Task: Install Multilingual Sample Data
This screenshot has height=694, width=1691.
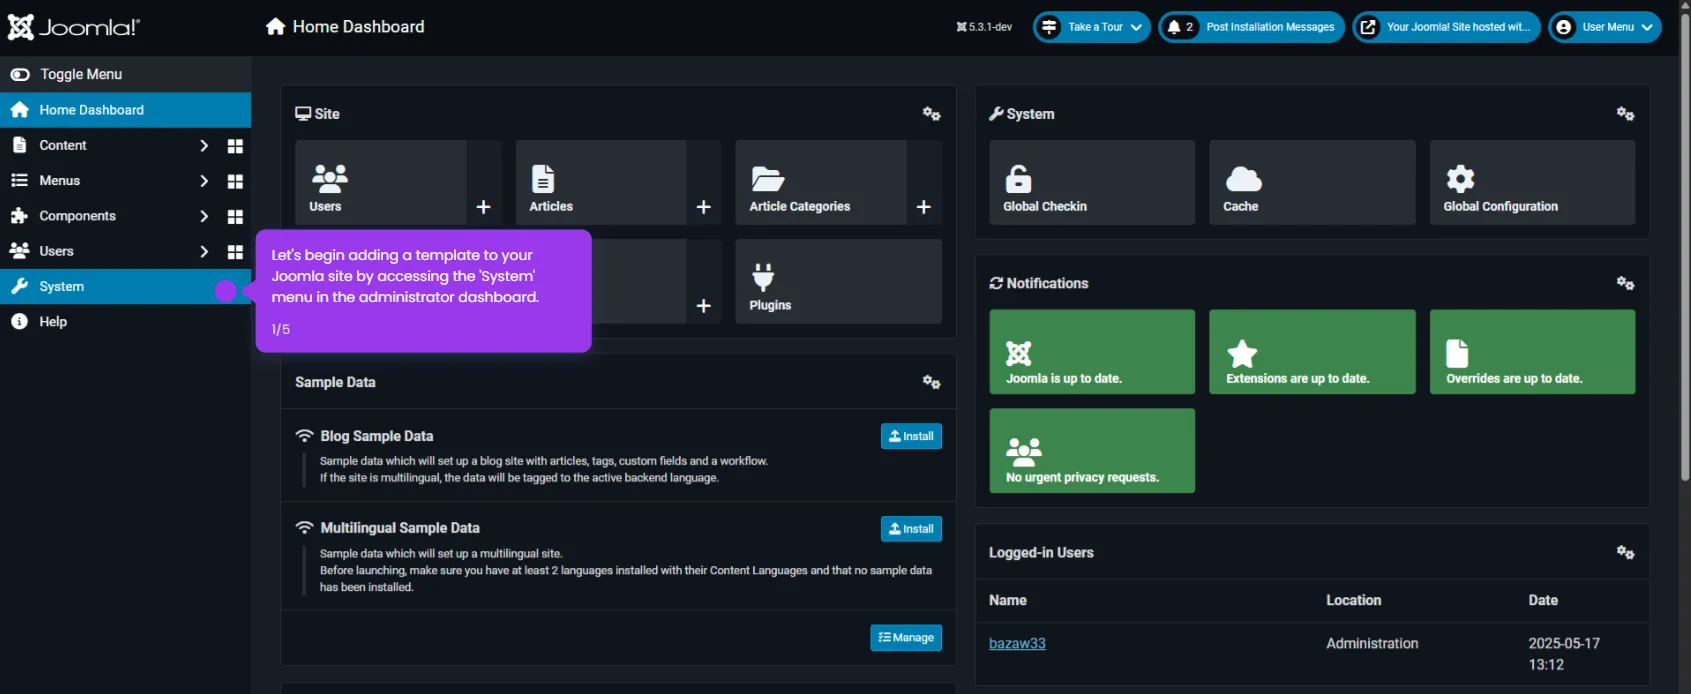Action: pos(911,529)
